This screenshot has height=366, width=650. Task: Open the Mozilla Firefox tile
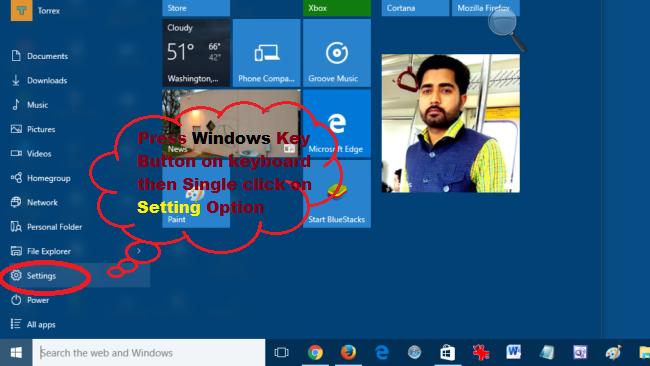485,8
